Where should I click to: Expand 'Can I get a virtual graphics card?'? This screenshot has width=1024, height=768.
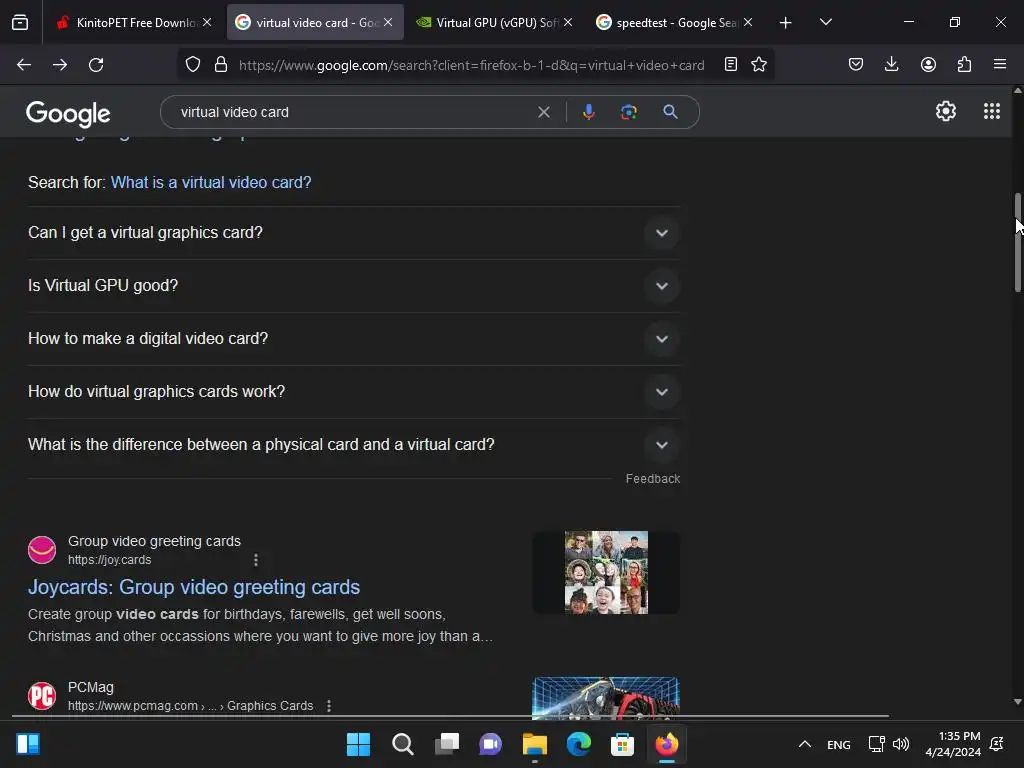[662, 233]
